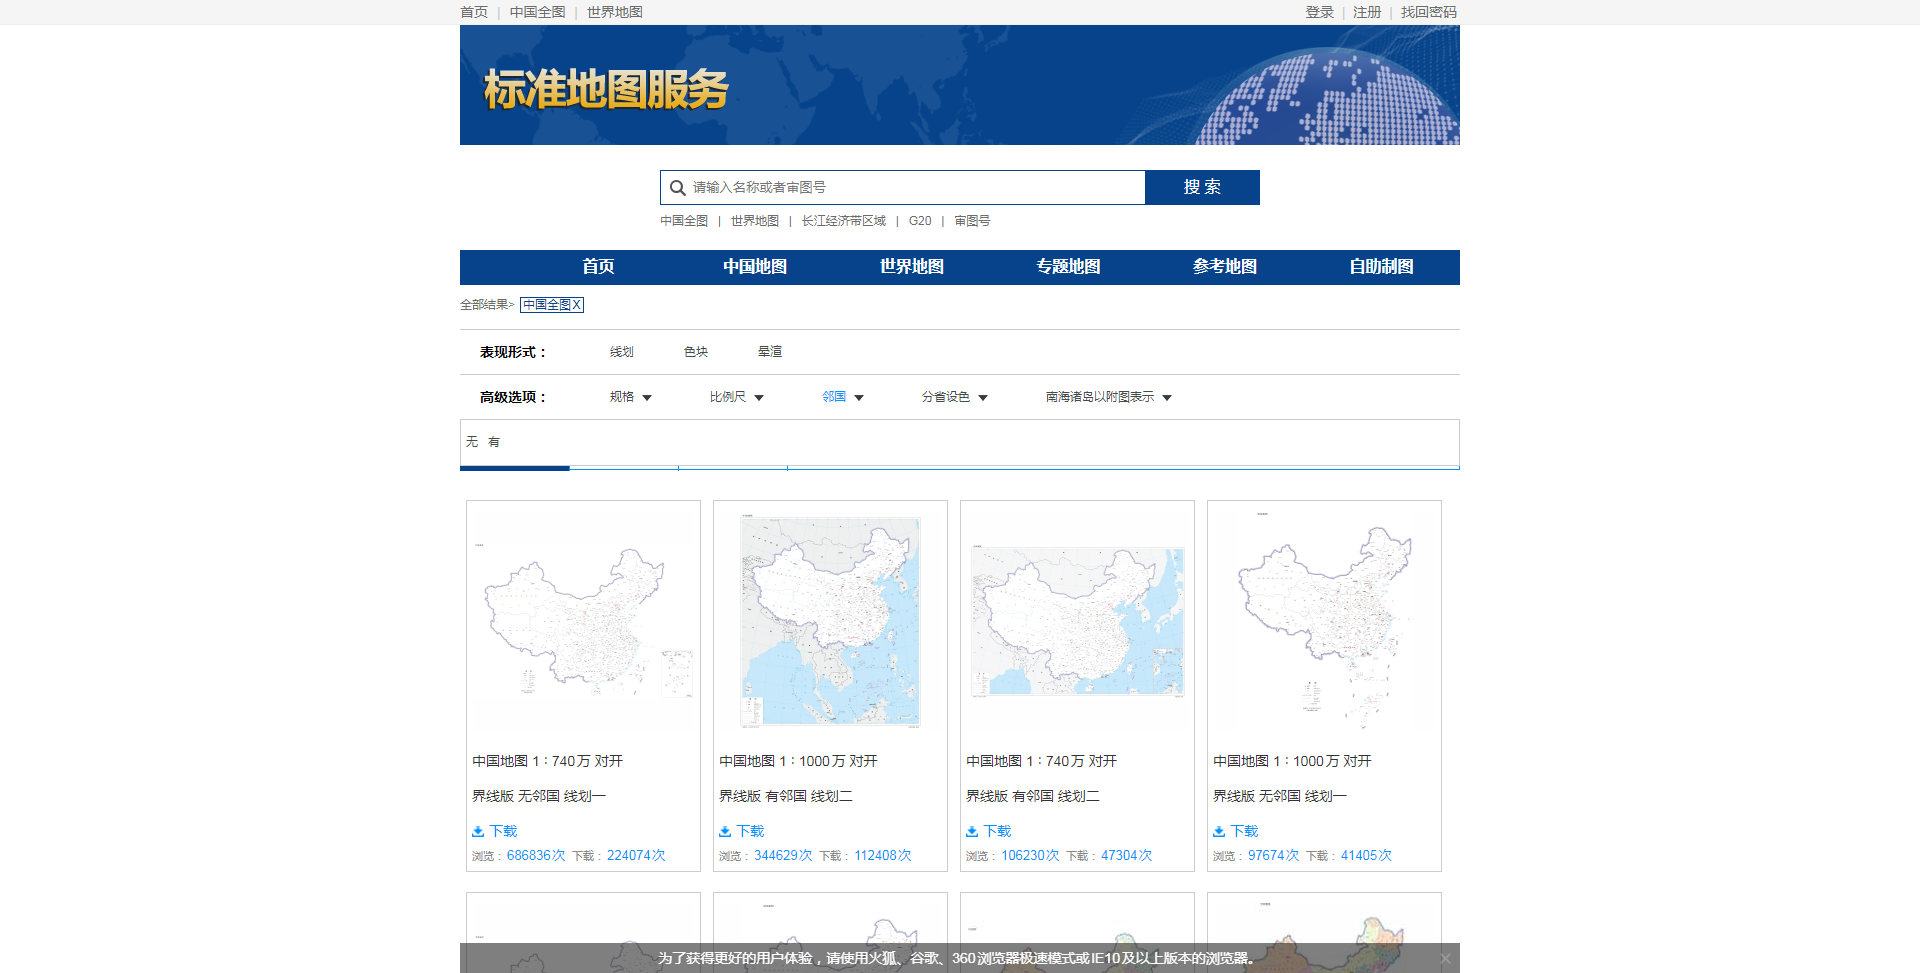Viewport: 1920px width, 973px height.
Task: Expand the 南海诸岛以附图表示 dropdown
Action: tap(1107, 396)
